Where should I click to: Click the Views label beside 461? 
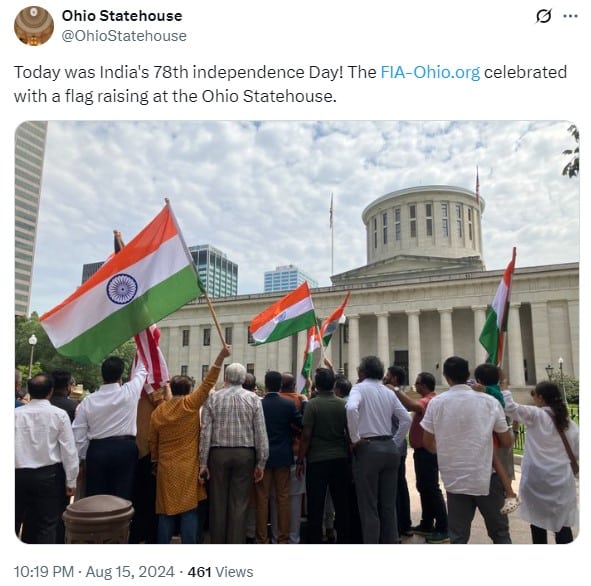click(x=234, y=572)
